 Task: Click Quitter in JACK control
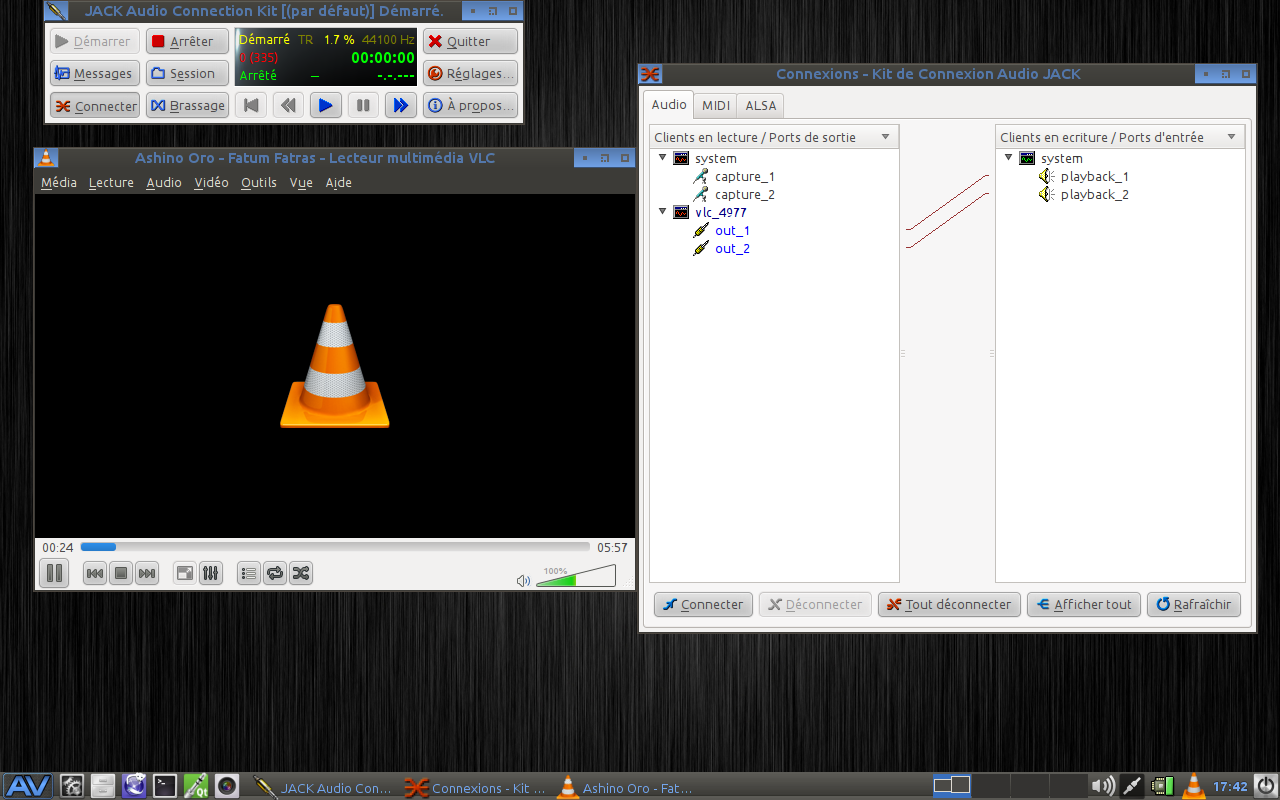[470, 41]
